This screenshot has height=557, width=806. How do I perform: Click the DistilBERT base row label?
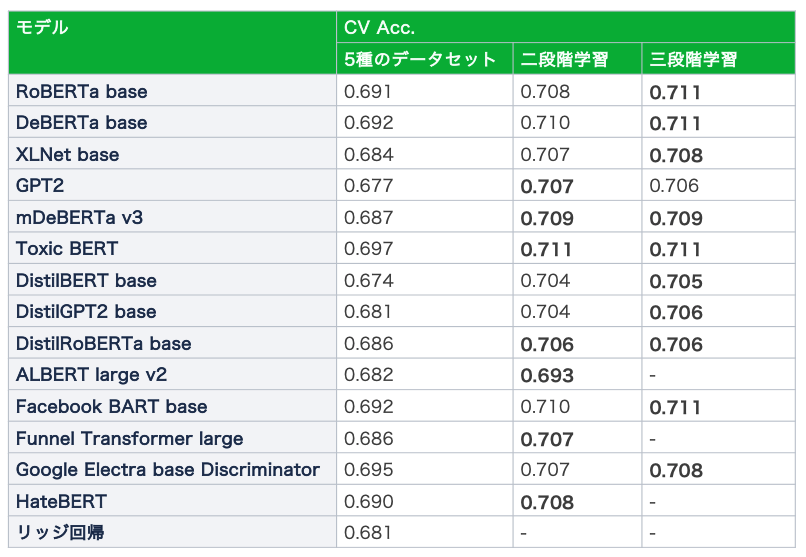pos(86,281)
